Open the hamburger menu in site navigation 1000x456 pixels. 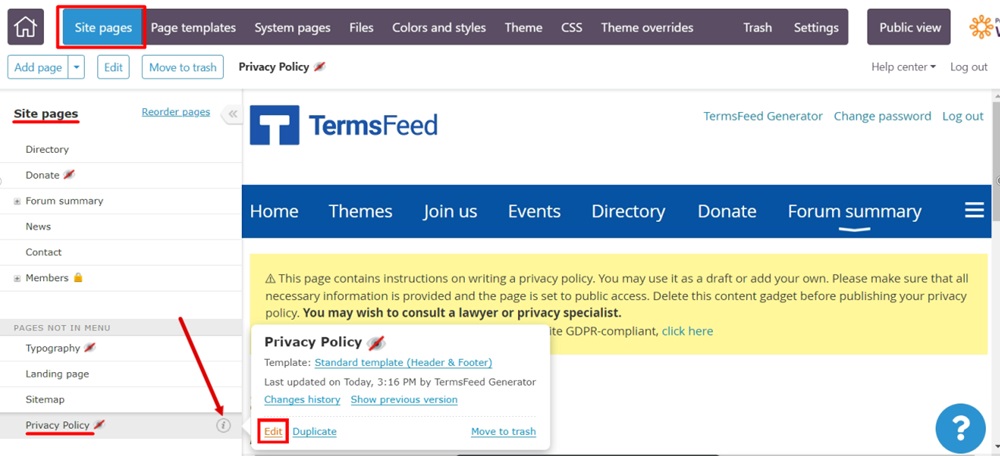pos(974,210)
